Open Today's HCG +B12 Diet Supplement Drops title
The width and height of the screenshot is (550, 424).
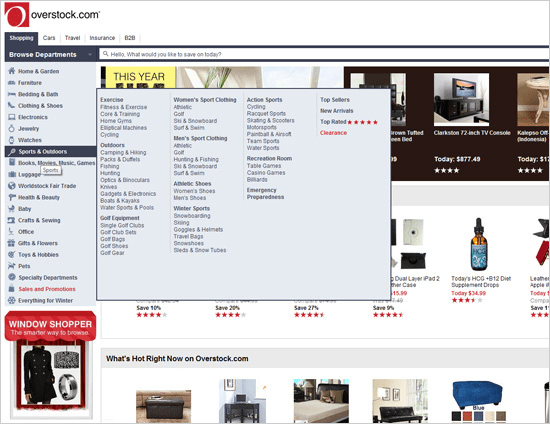(x=481, y=282)
